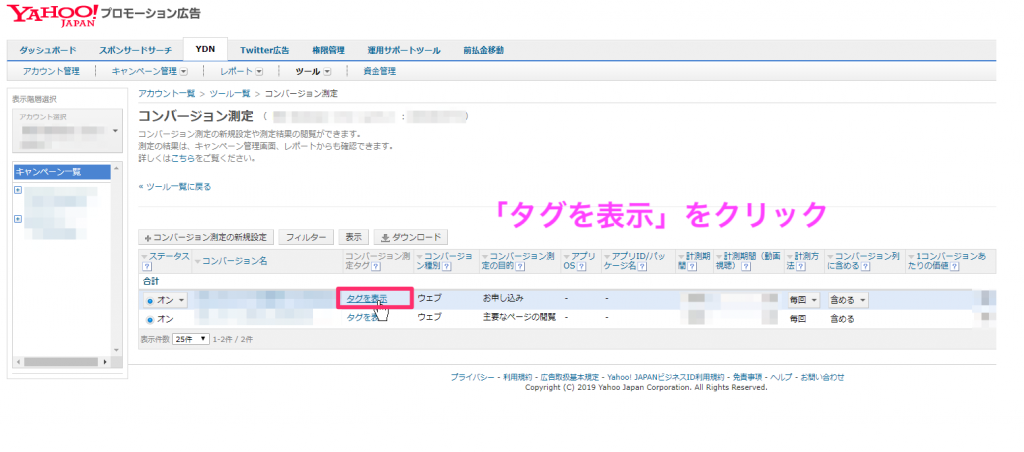
Task: Open ツール submenu arrow
Action: pyautogui.click(x=327, y=72)
